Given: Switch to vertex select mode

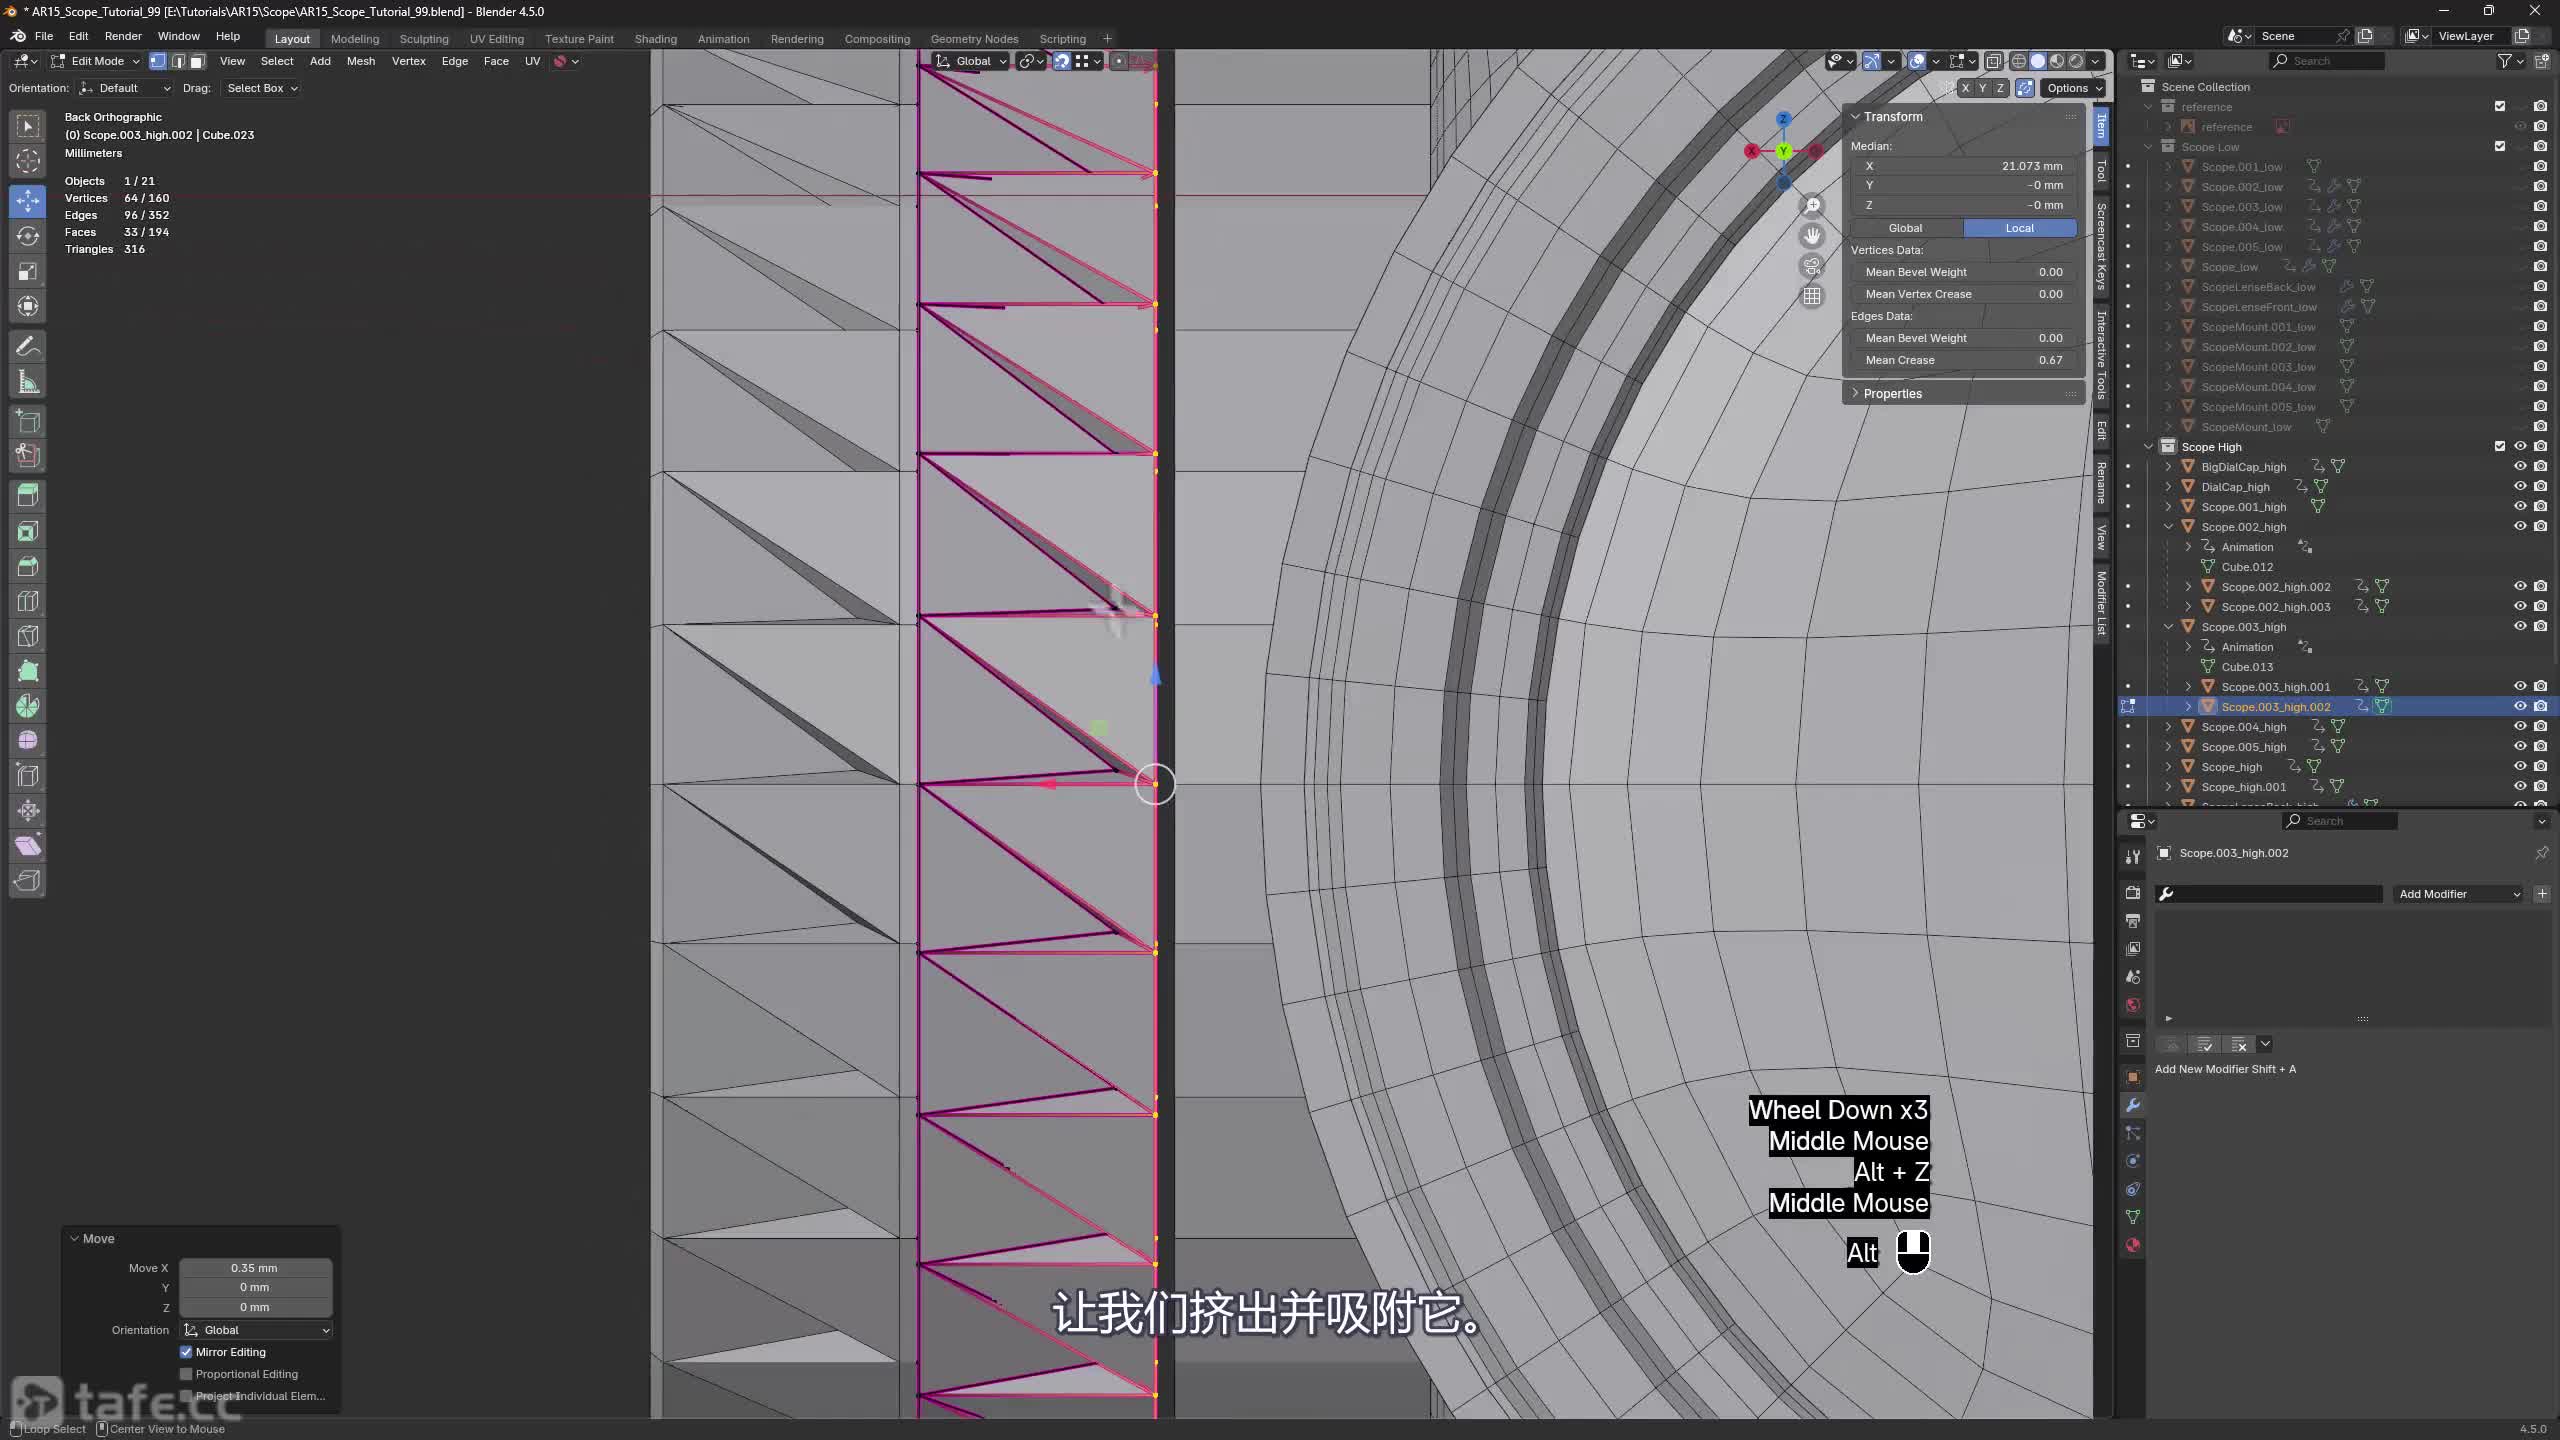Looking at the screenshot, I should (157, 61).
